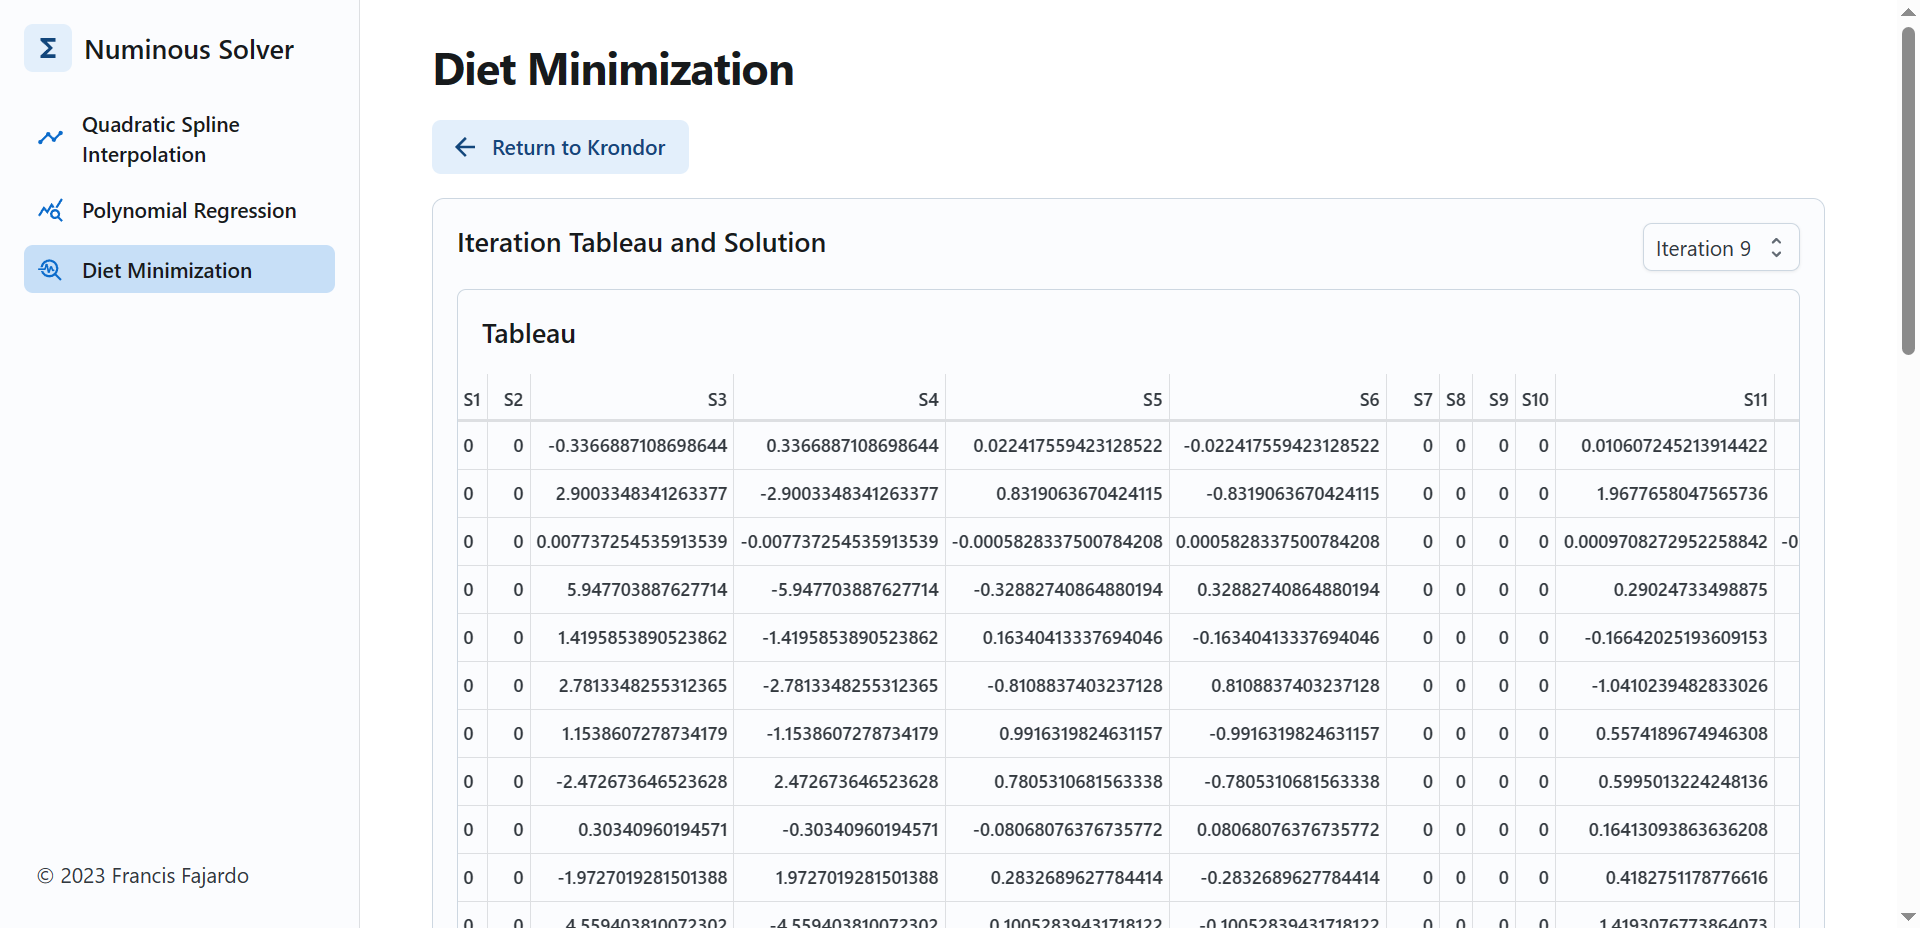Click cell 0.007737254535913539 in S3
Screen dimensions: 1920x928
(631, 541)
